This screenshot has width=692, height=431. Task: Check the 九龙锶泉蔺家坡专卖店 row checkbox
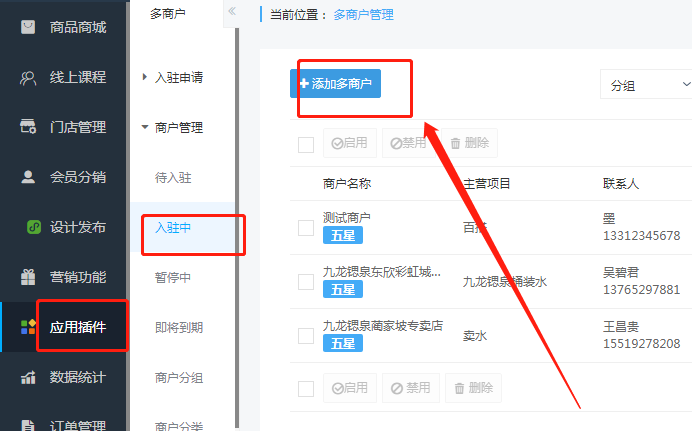point(306,336)
